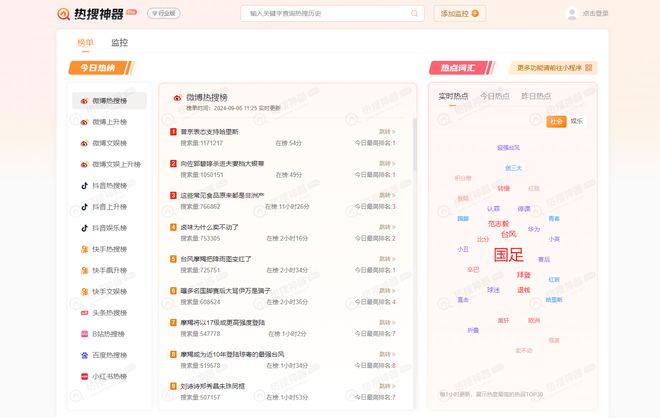The width and height of the screenshot is (660, 418).
Task: Click 跳转 arrow for rank 8 item
Action: click(x=387, y=354)
